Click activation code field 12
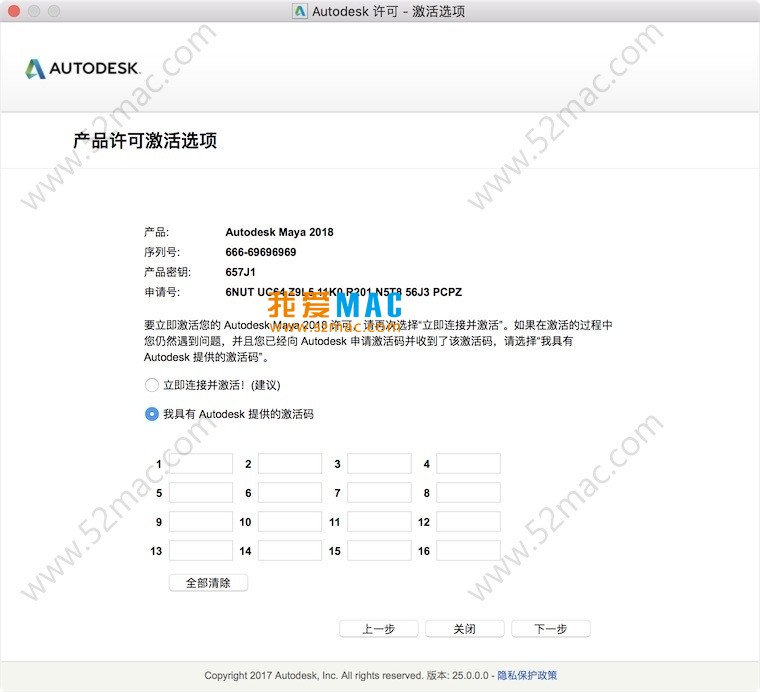 468,522
